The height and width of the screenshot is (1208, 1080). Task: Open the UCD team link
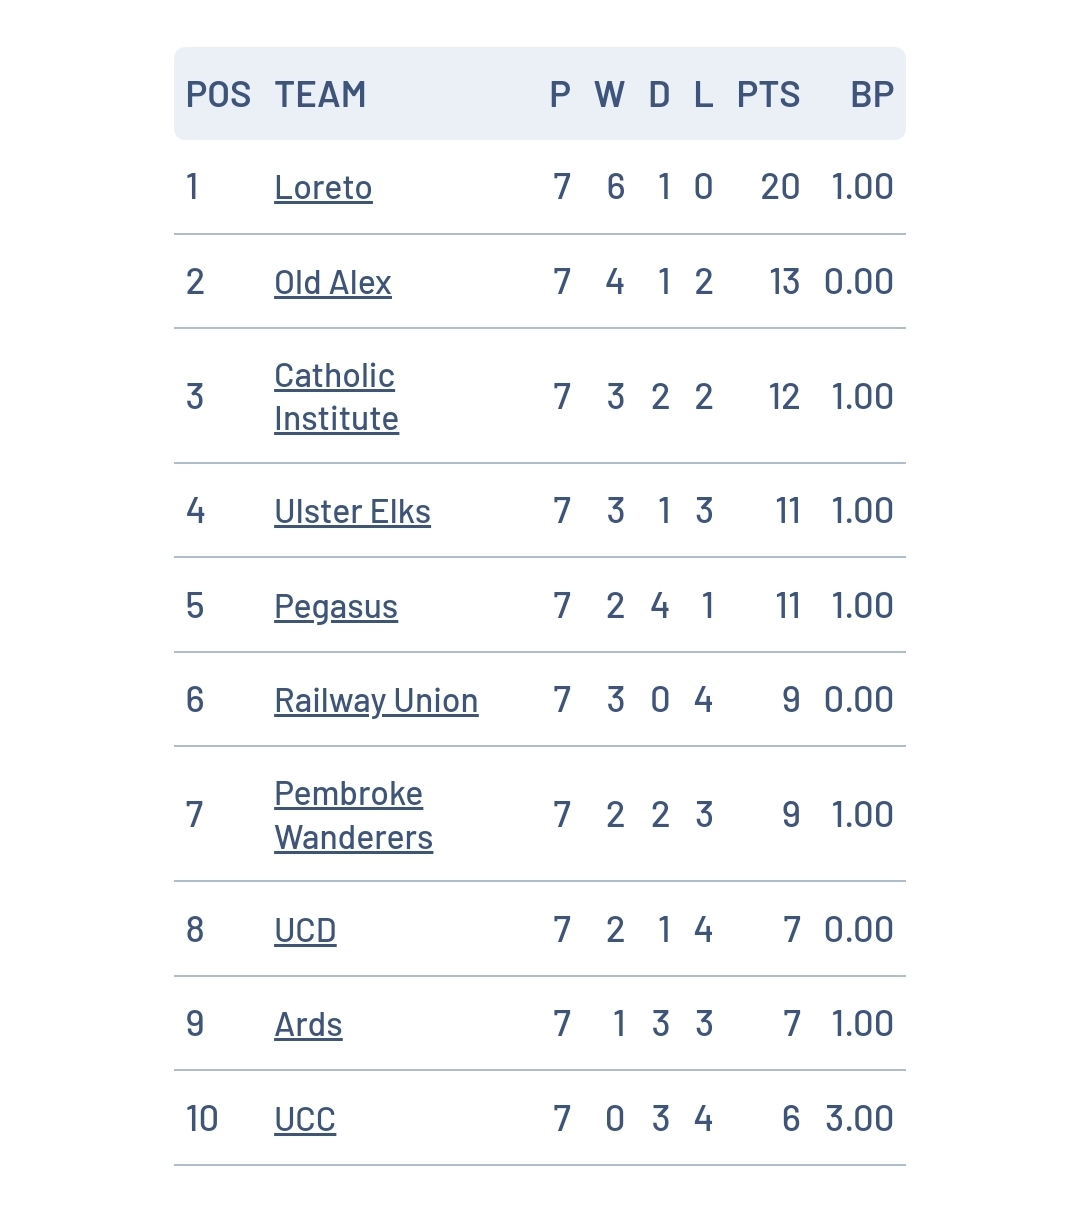point(305,930)
